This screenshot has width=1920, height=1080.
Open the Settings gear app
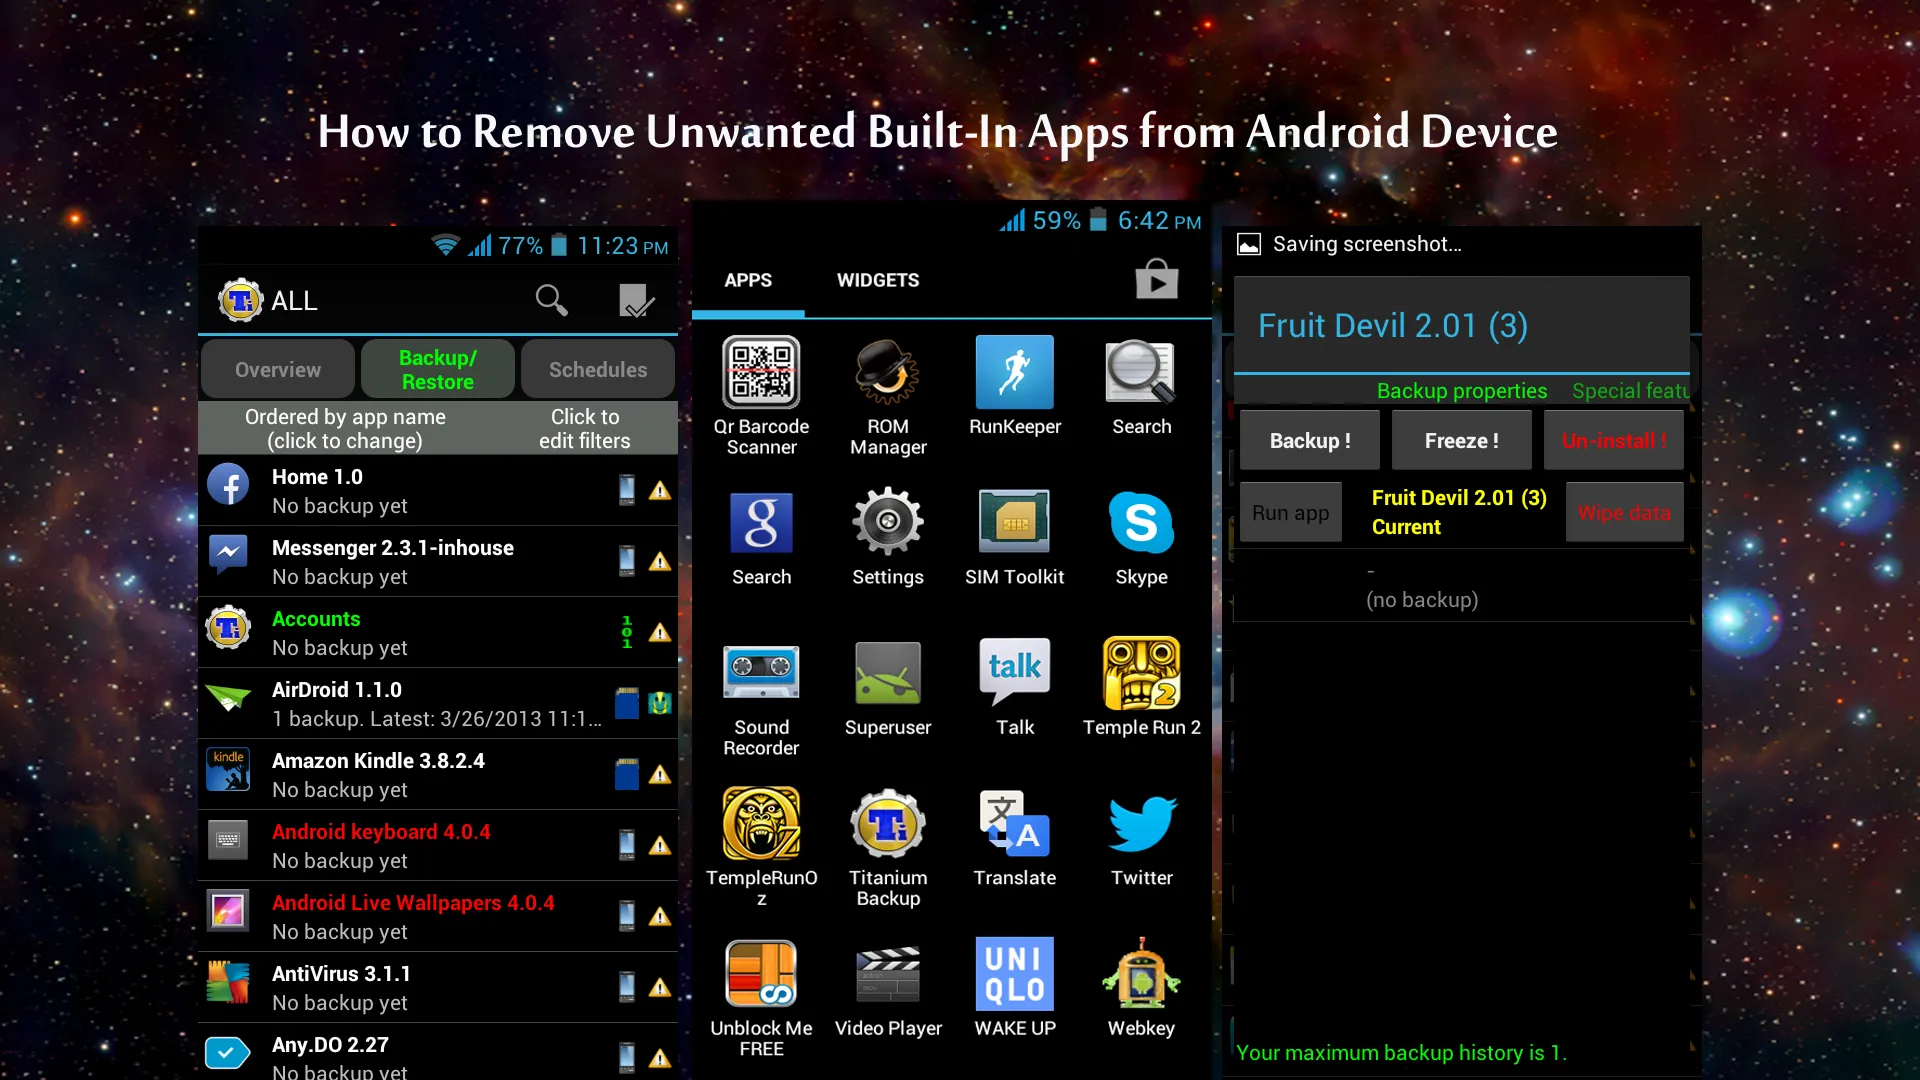click(x=888, y=537)
